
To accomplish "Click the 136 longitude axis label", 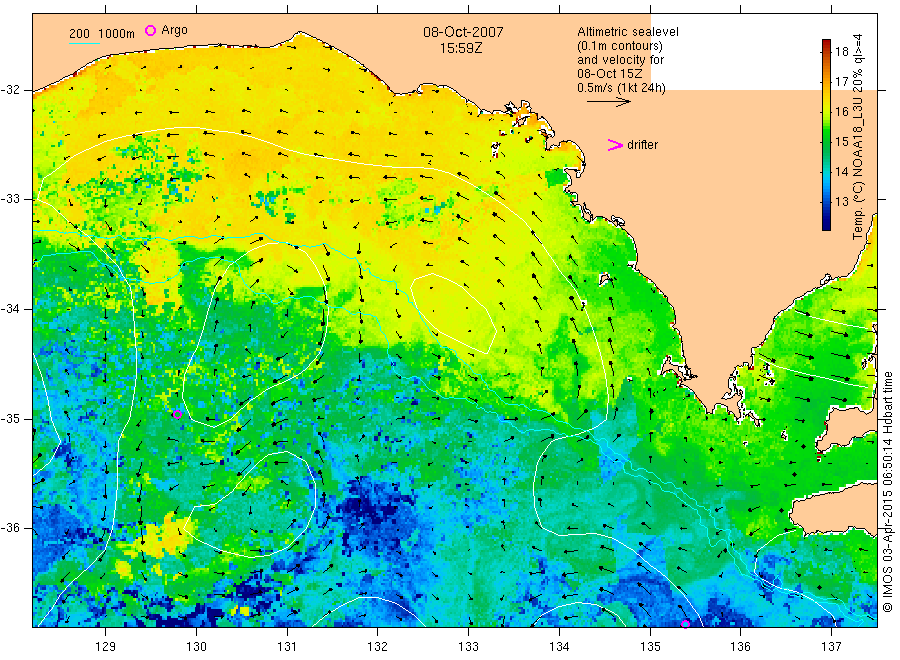I will pyautogui.click(x=740, y=647).
